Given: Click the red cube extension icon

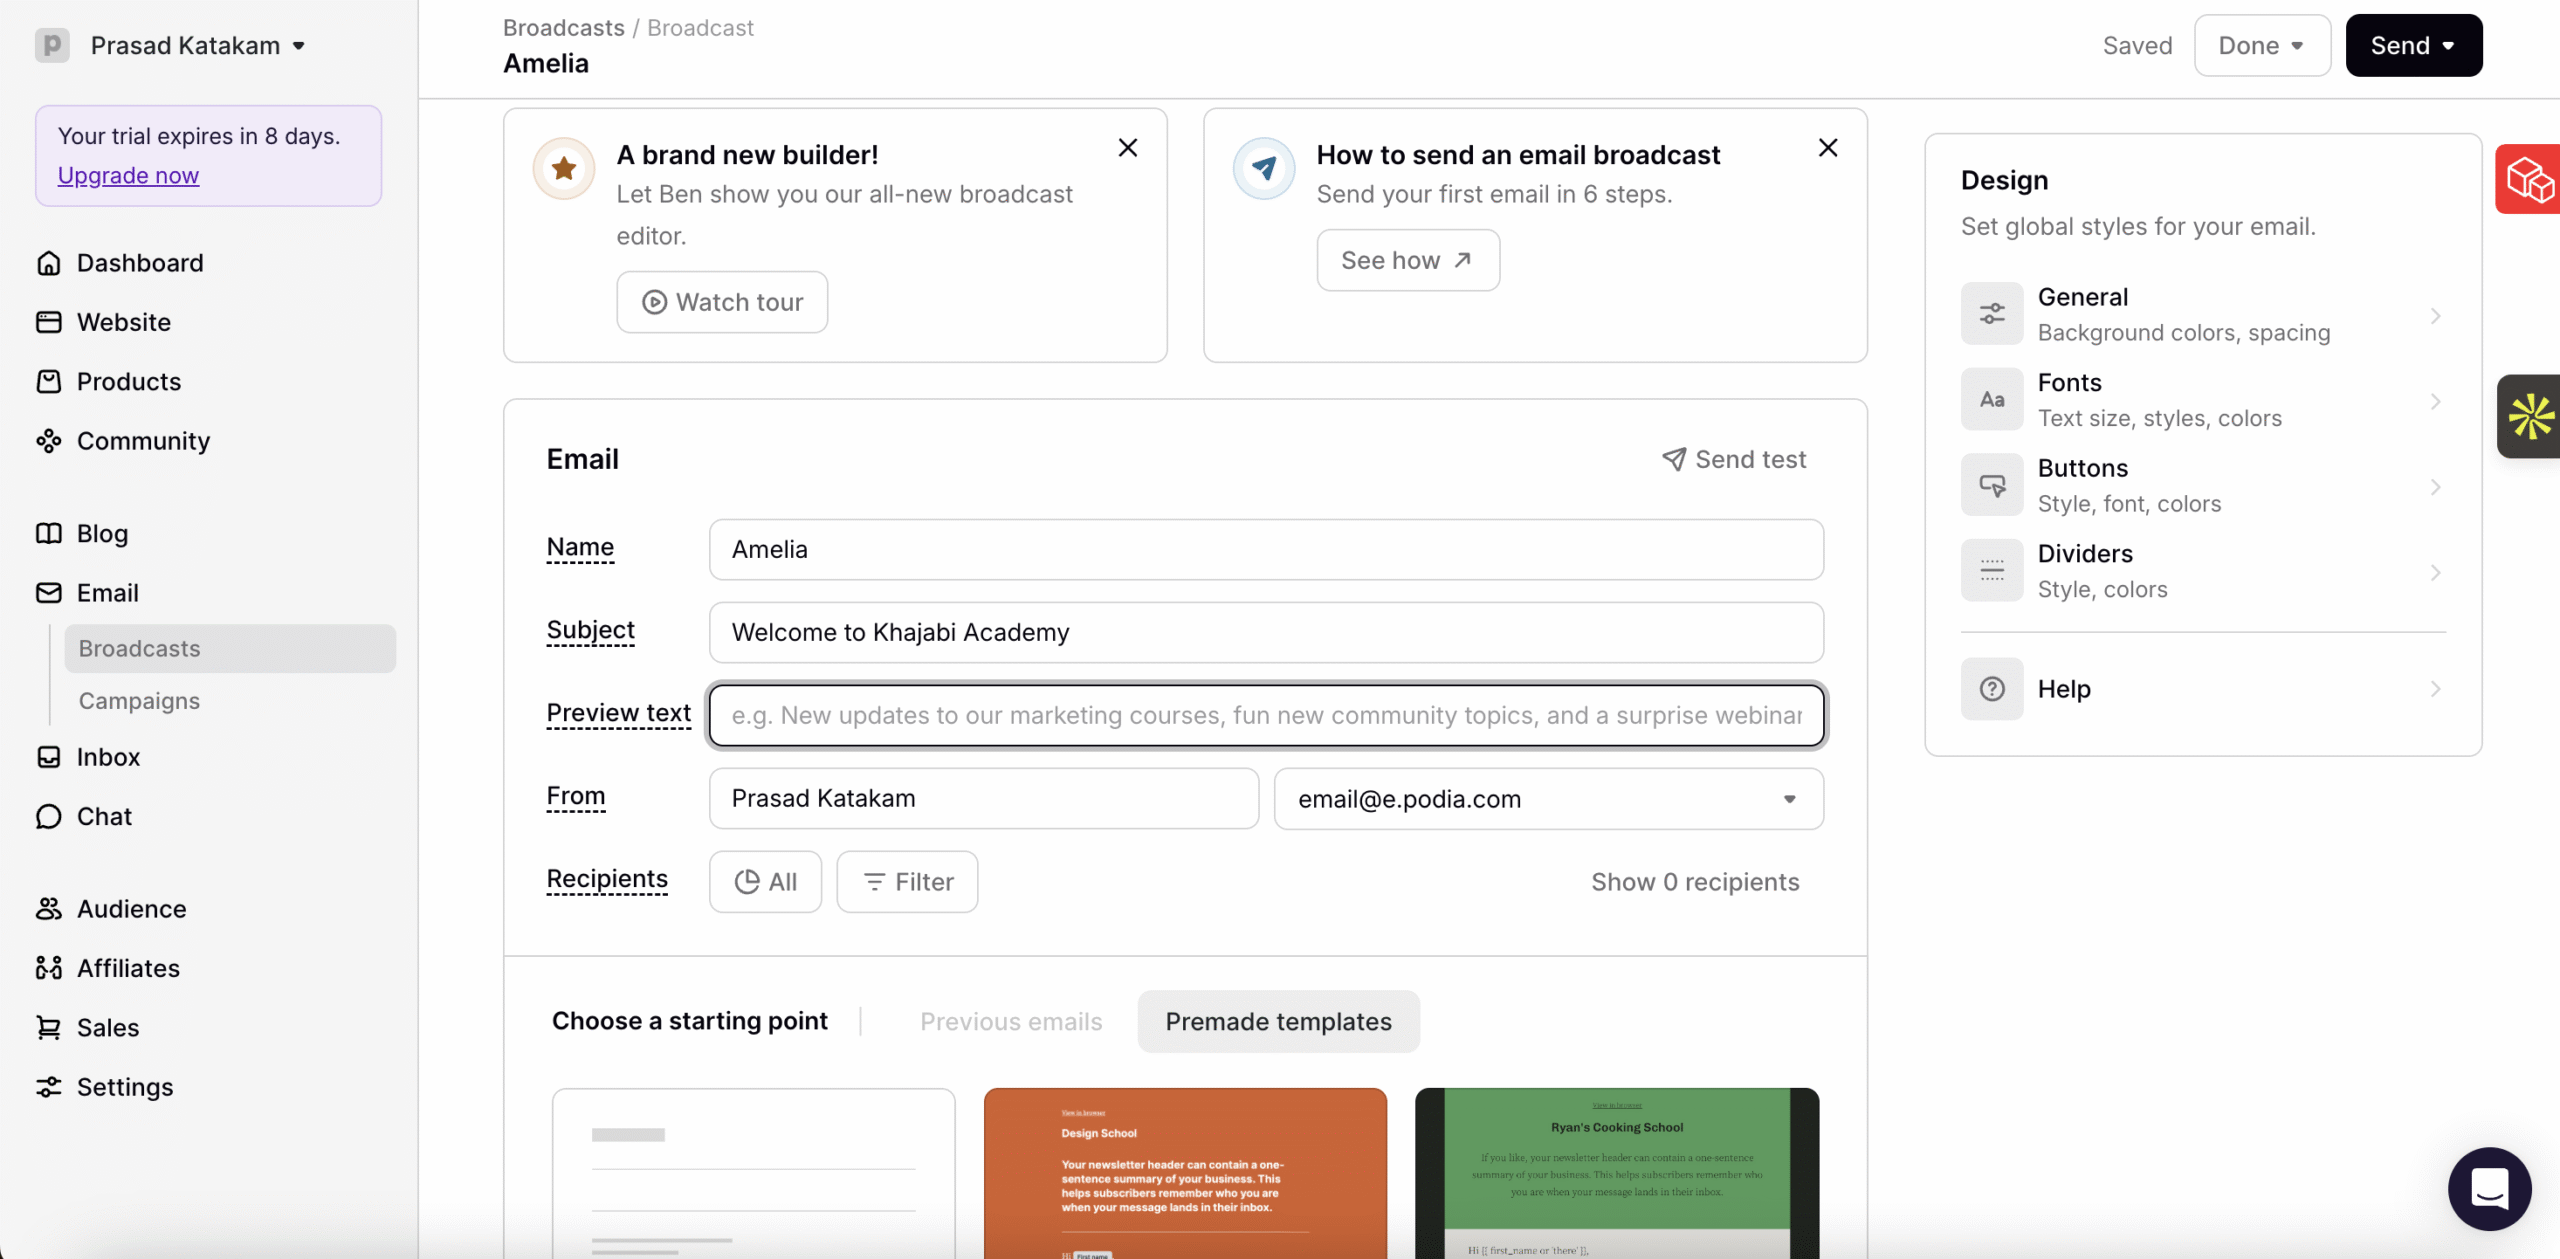Looking at the screenshot, I should click(x=2529, y=179).
